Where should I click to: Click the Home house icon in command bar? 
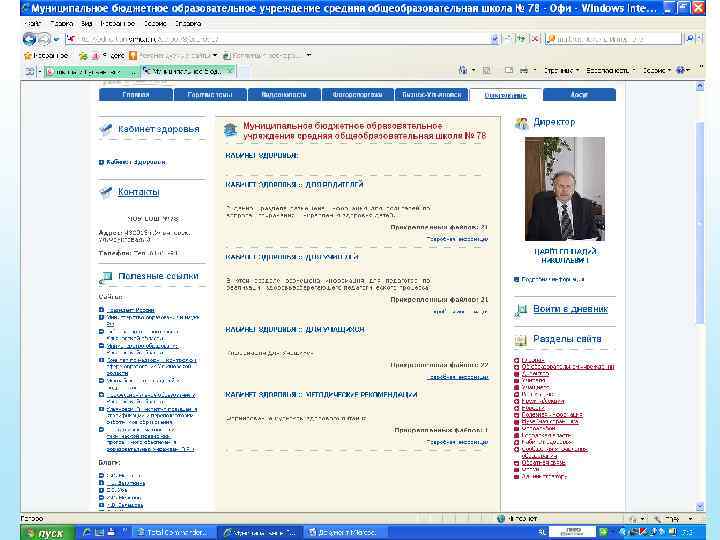click(x=463, y=70)
